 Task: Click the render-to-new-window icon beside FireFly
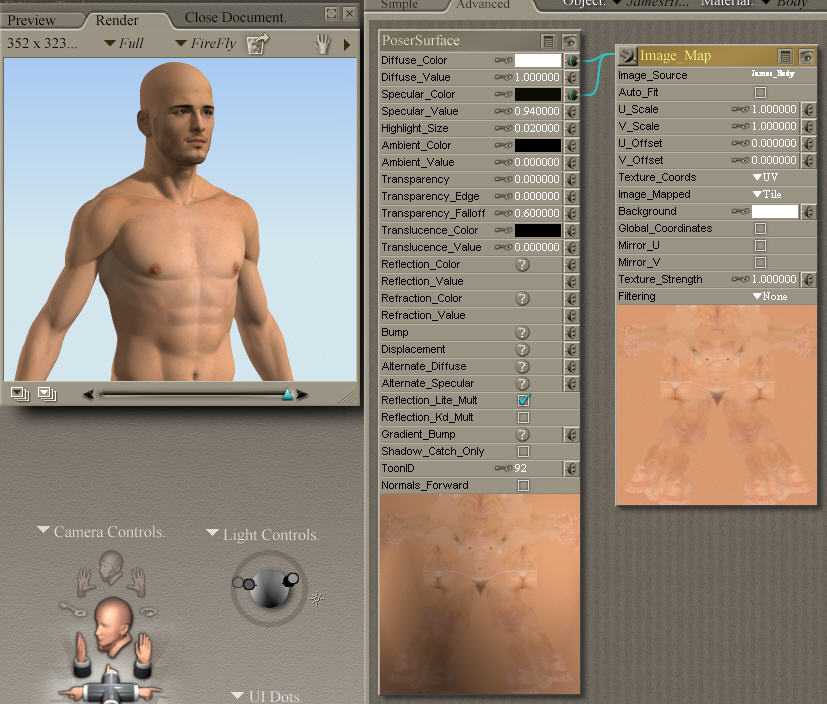click(258, 43)
